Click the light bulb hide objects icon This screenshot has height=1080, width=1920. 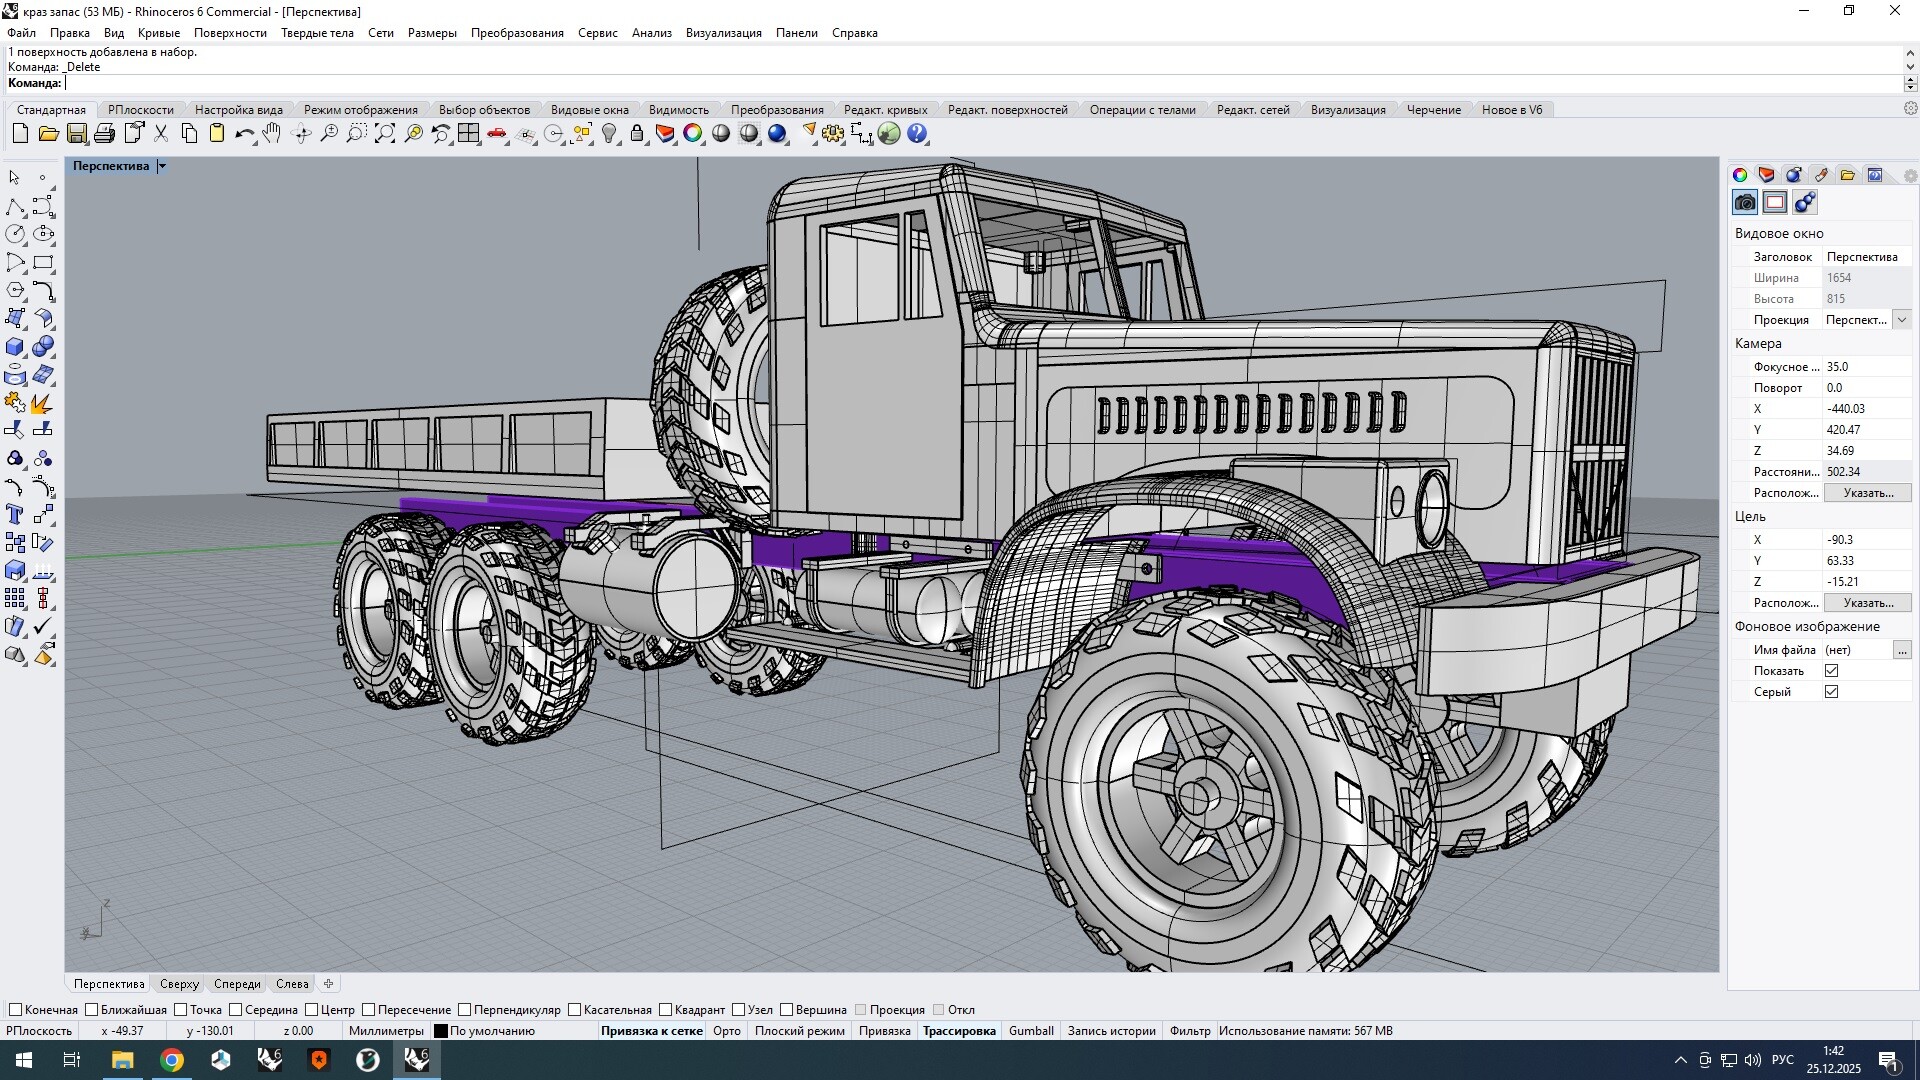(609, 133)
